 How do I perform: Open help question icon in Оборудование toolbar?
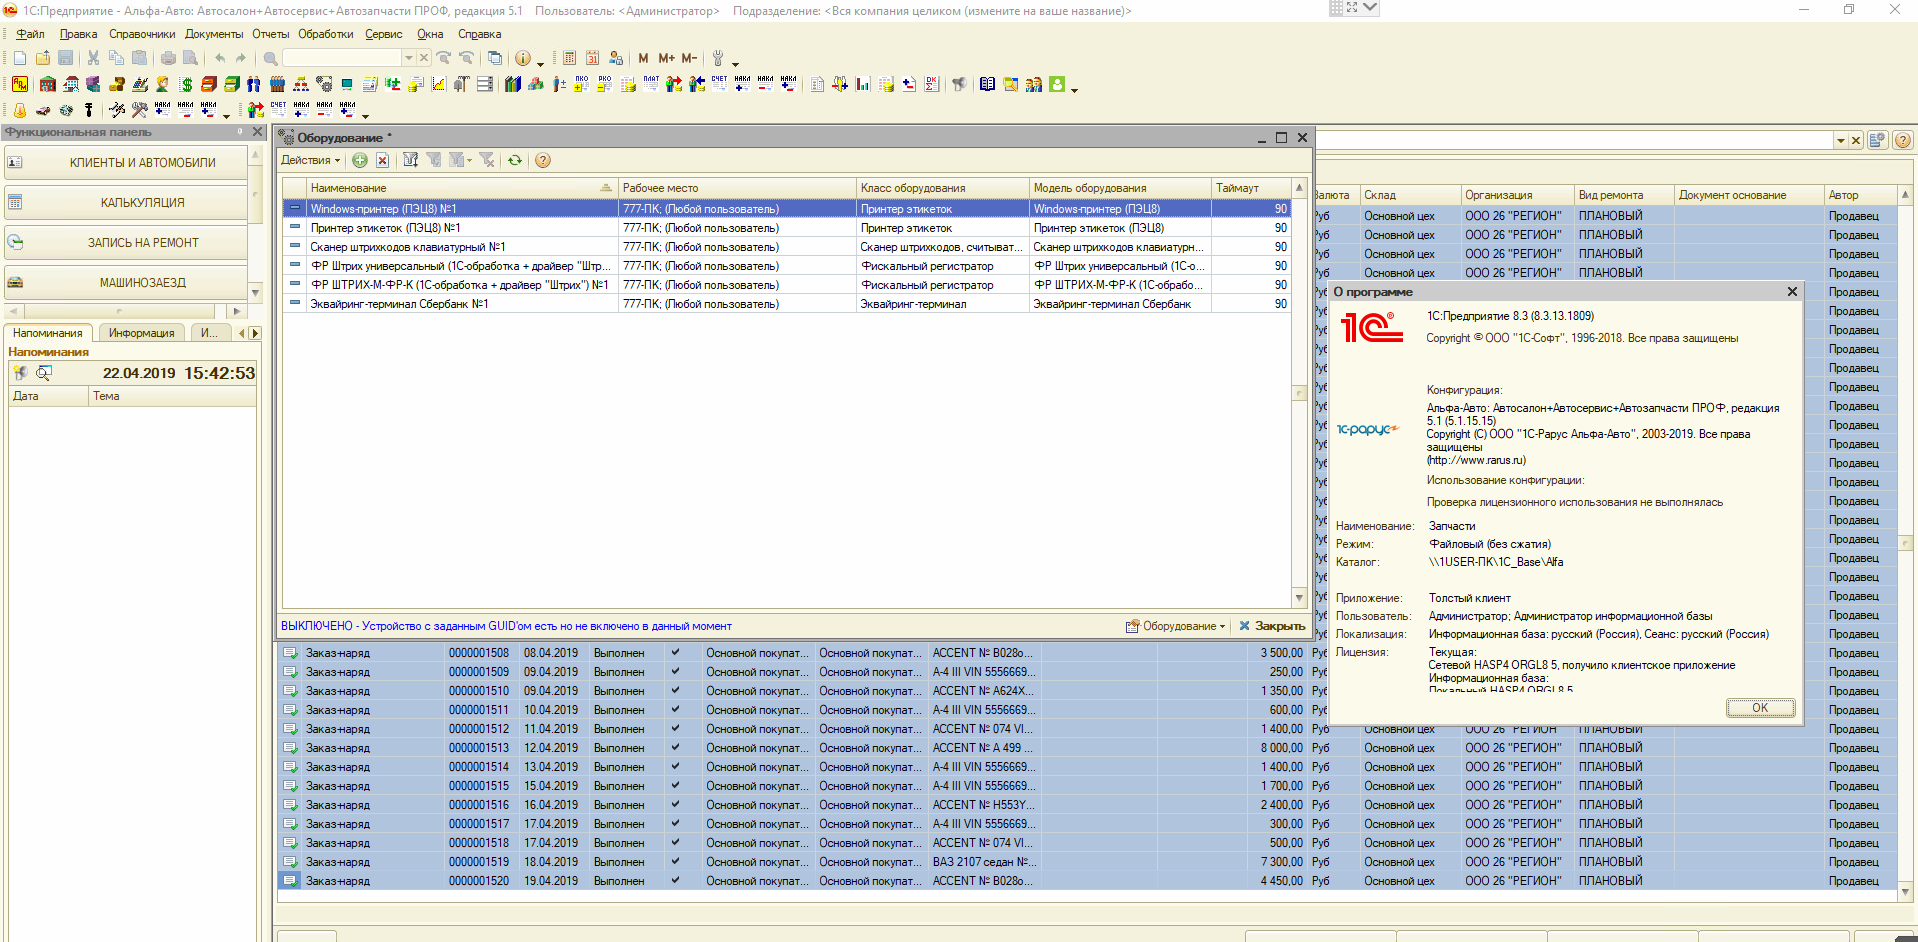pos(542,160)
